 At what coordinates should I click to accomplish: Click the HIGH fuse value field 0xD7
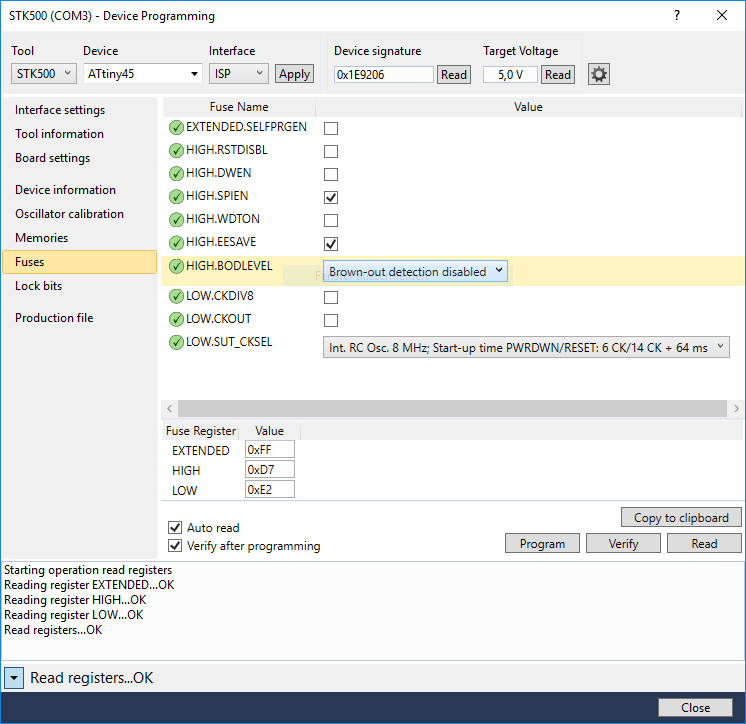[270, 470]
